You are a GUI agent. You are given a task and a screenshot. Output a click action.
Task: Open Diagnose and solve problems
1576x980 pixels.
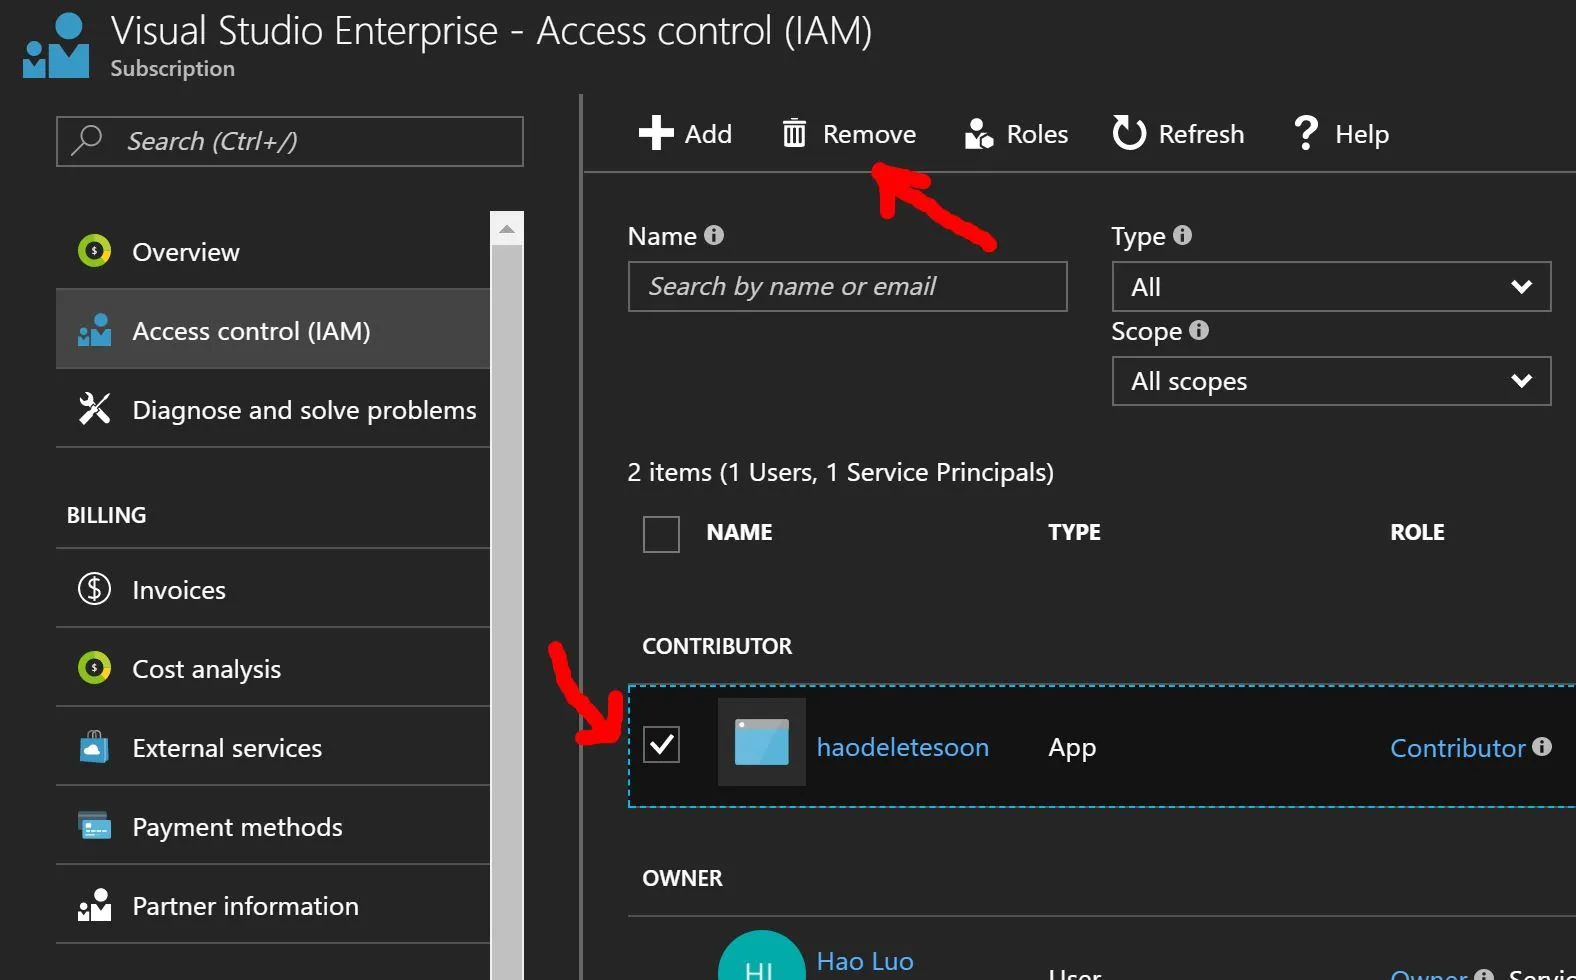273,409
